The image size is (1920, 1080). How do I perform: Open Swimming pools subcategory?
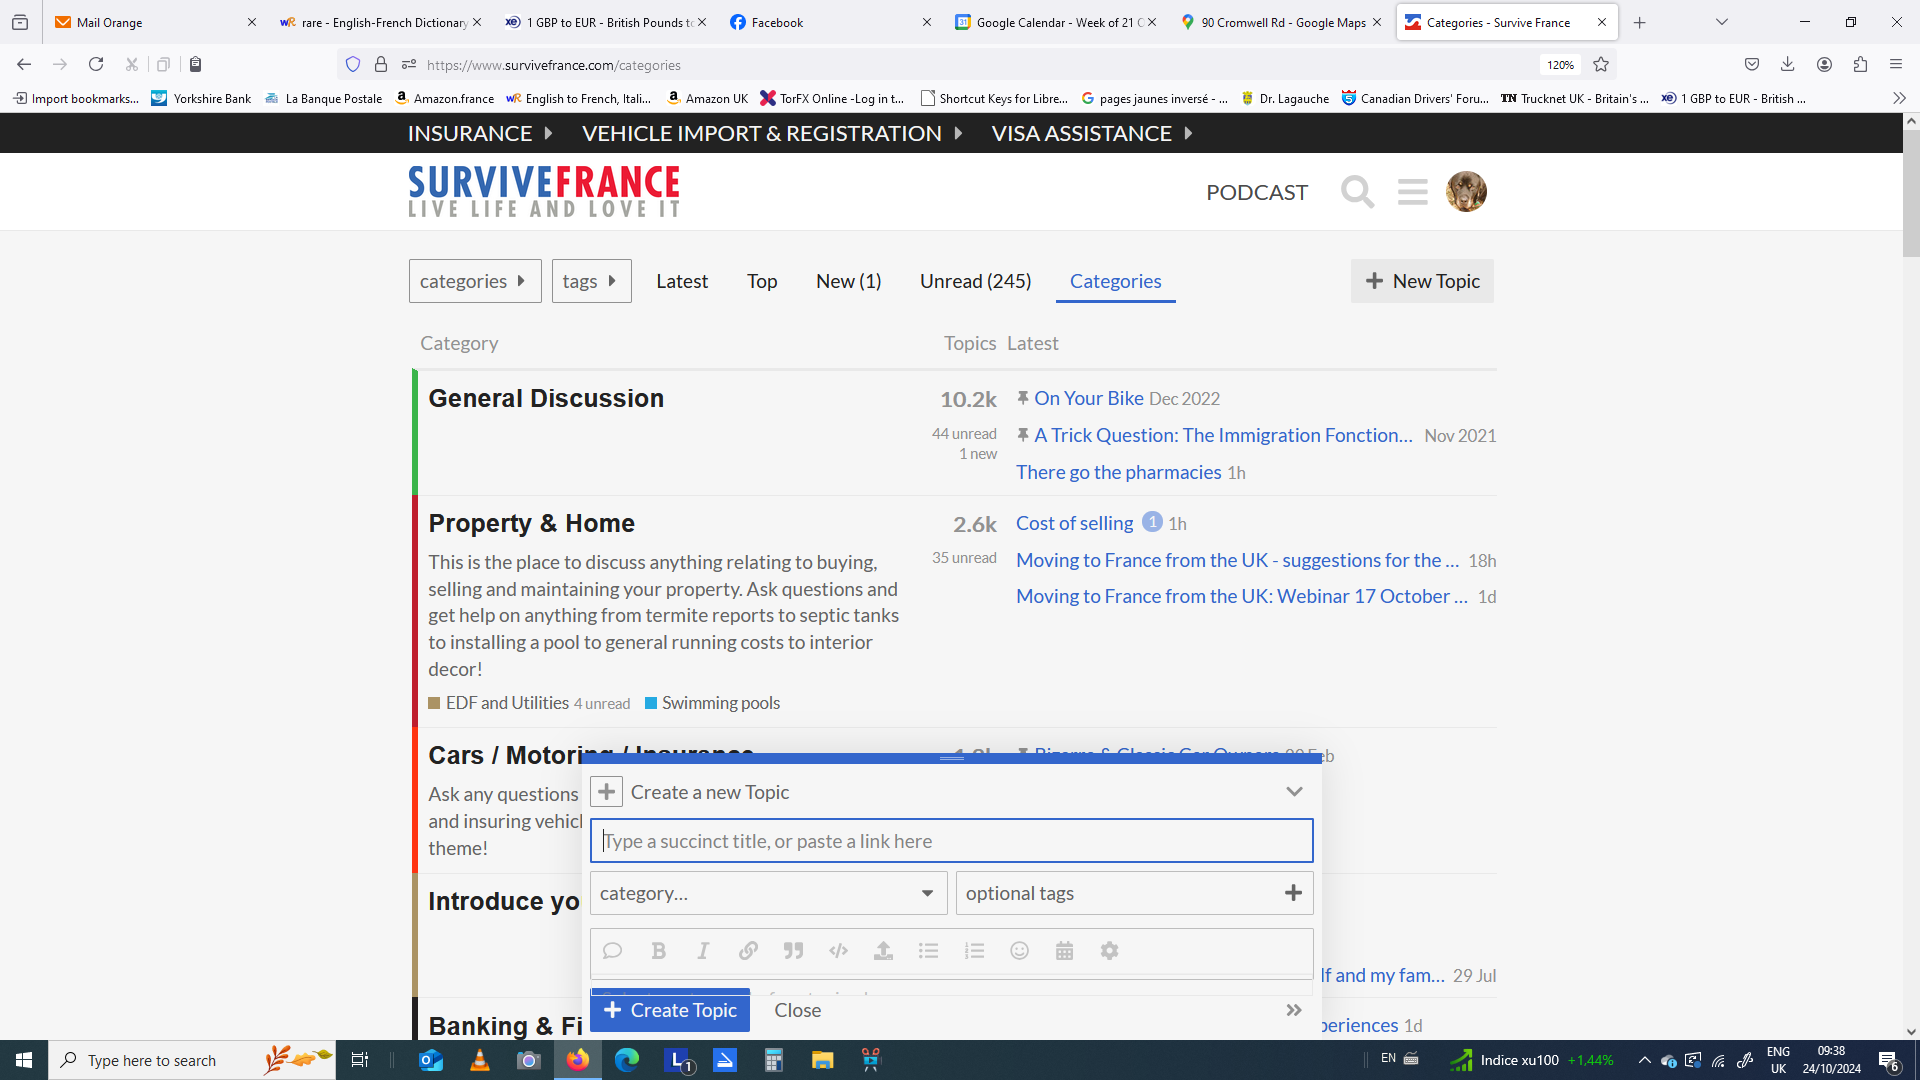(721, 703)
